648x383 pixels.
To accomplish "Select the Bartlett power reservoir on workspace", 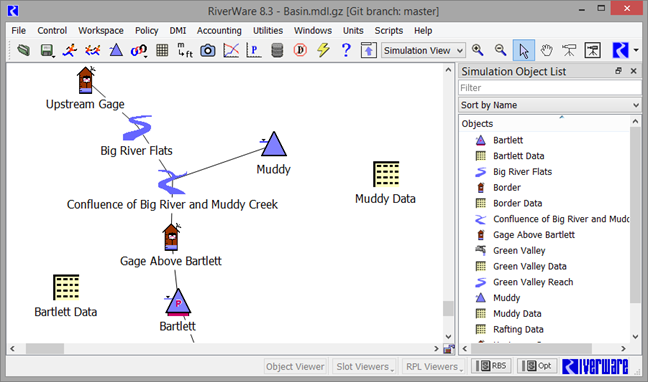I will click(x=178, y=303).
